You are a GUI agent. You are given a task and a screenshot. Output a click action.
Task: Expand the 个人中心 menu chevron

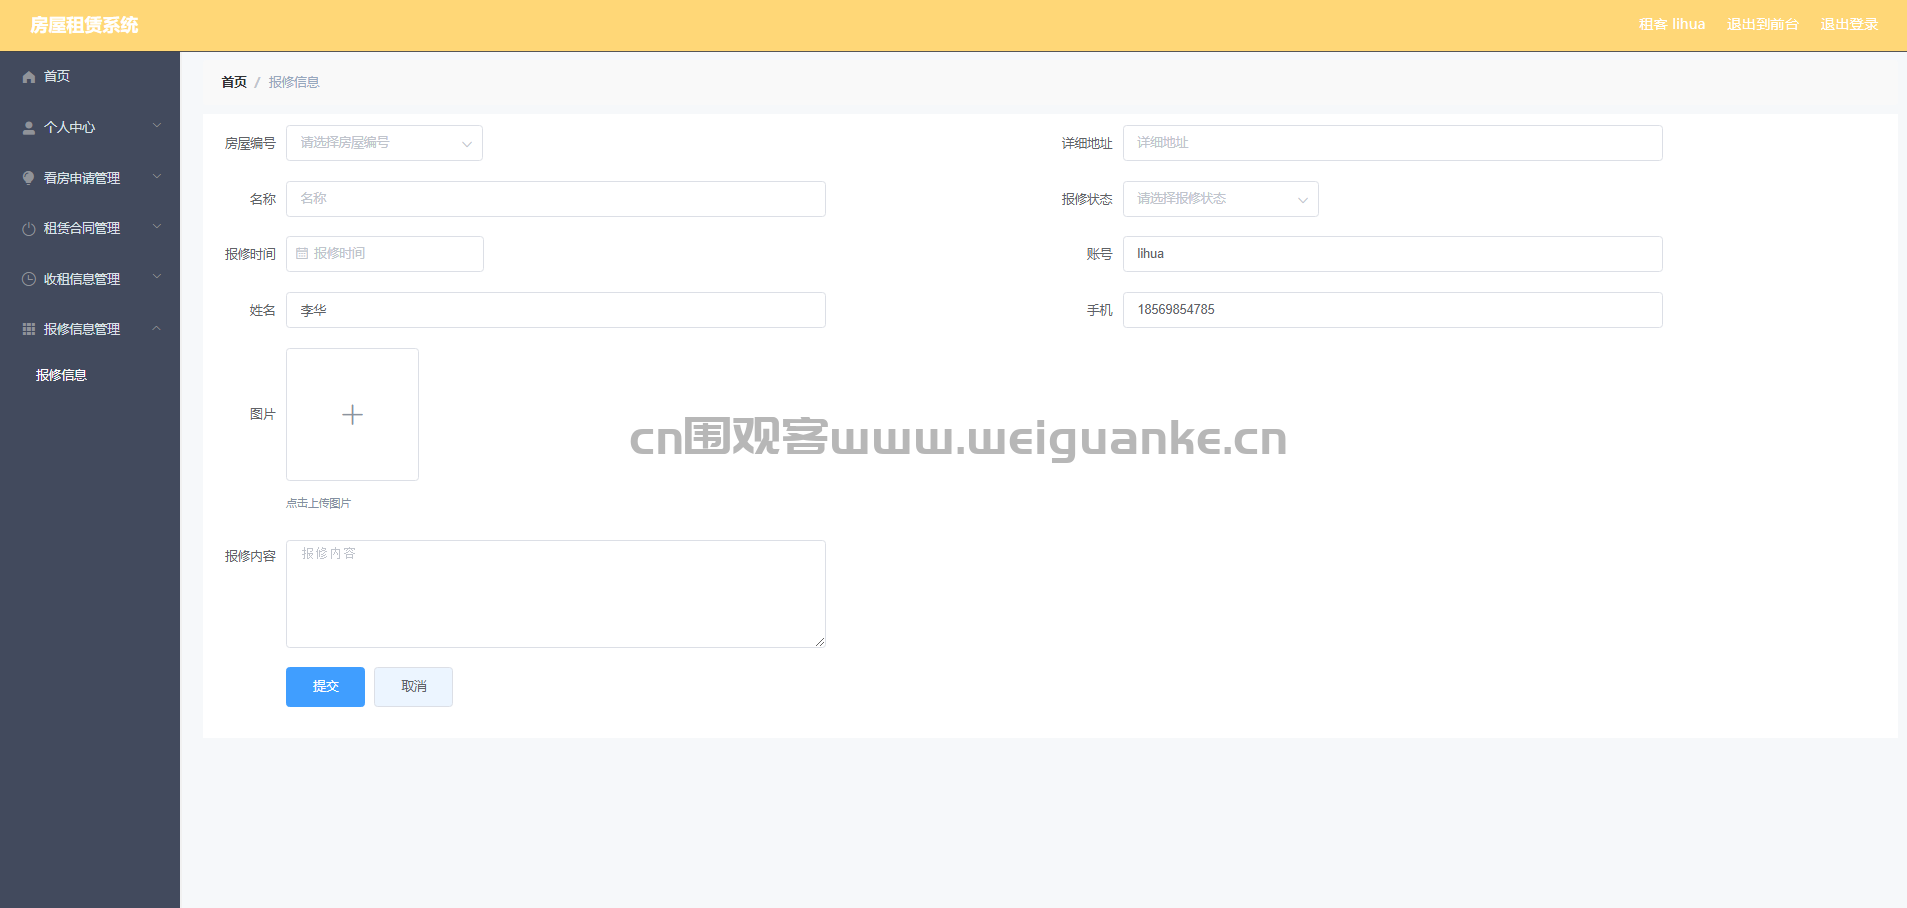click(157, 126)
